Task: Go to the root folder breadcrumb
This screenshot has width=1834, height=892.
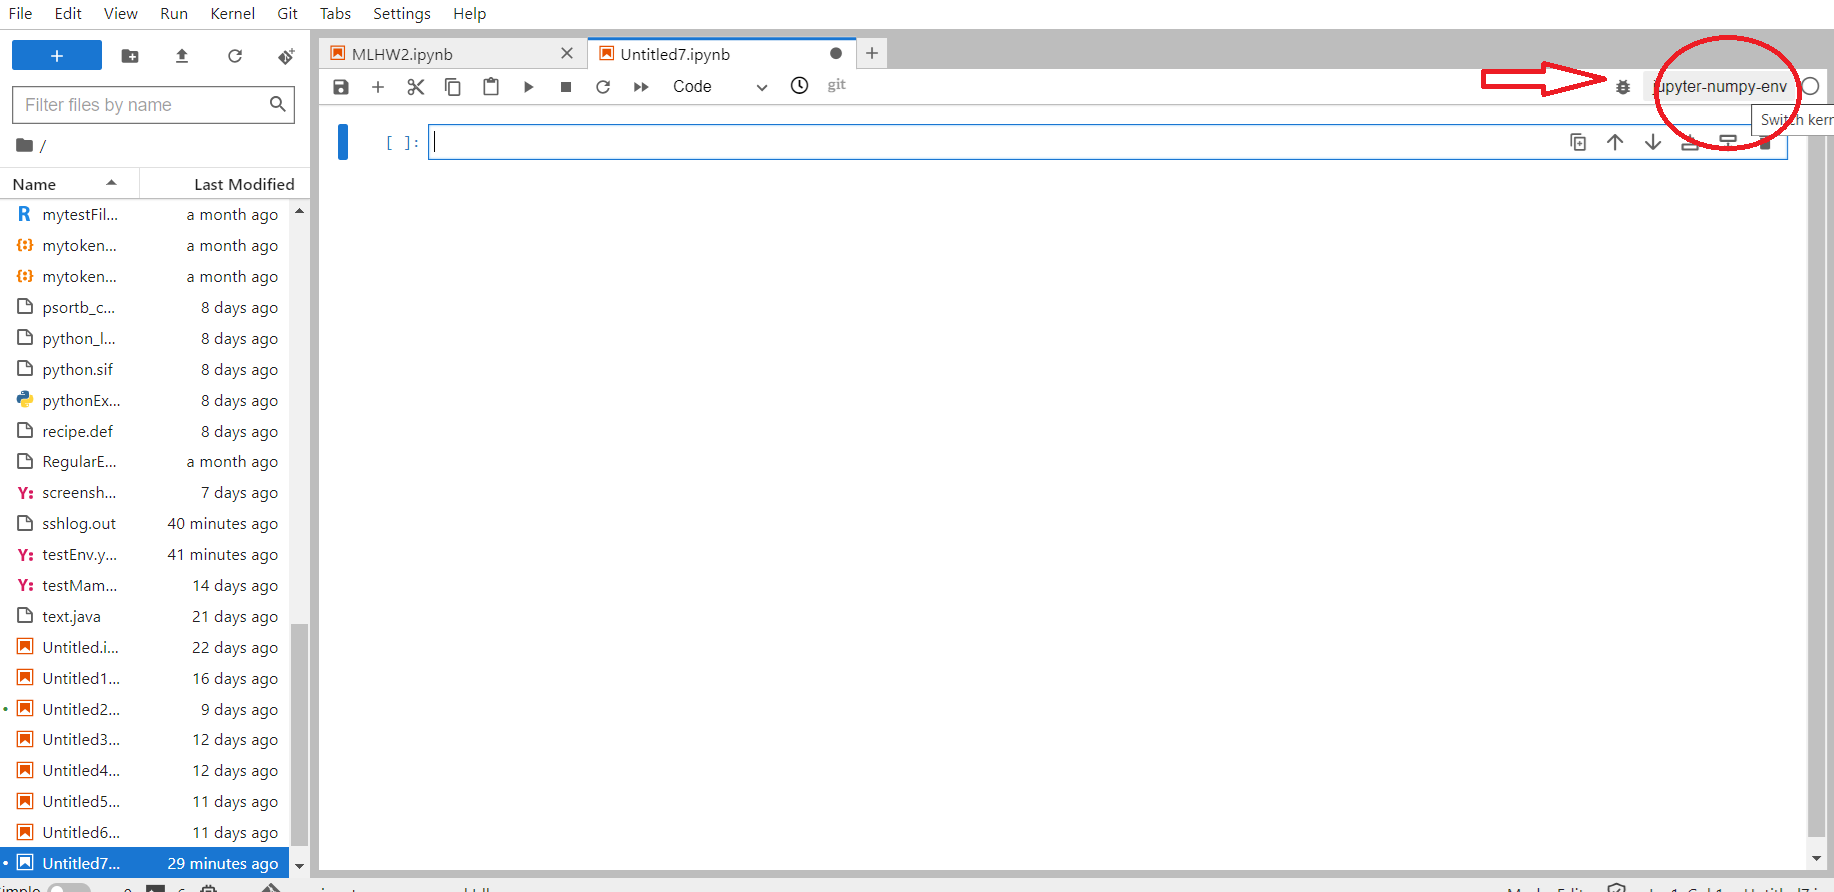Action: click(25, 145)
